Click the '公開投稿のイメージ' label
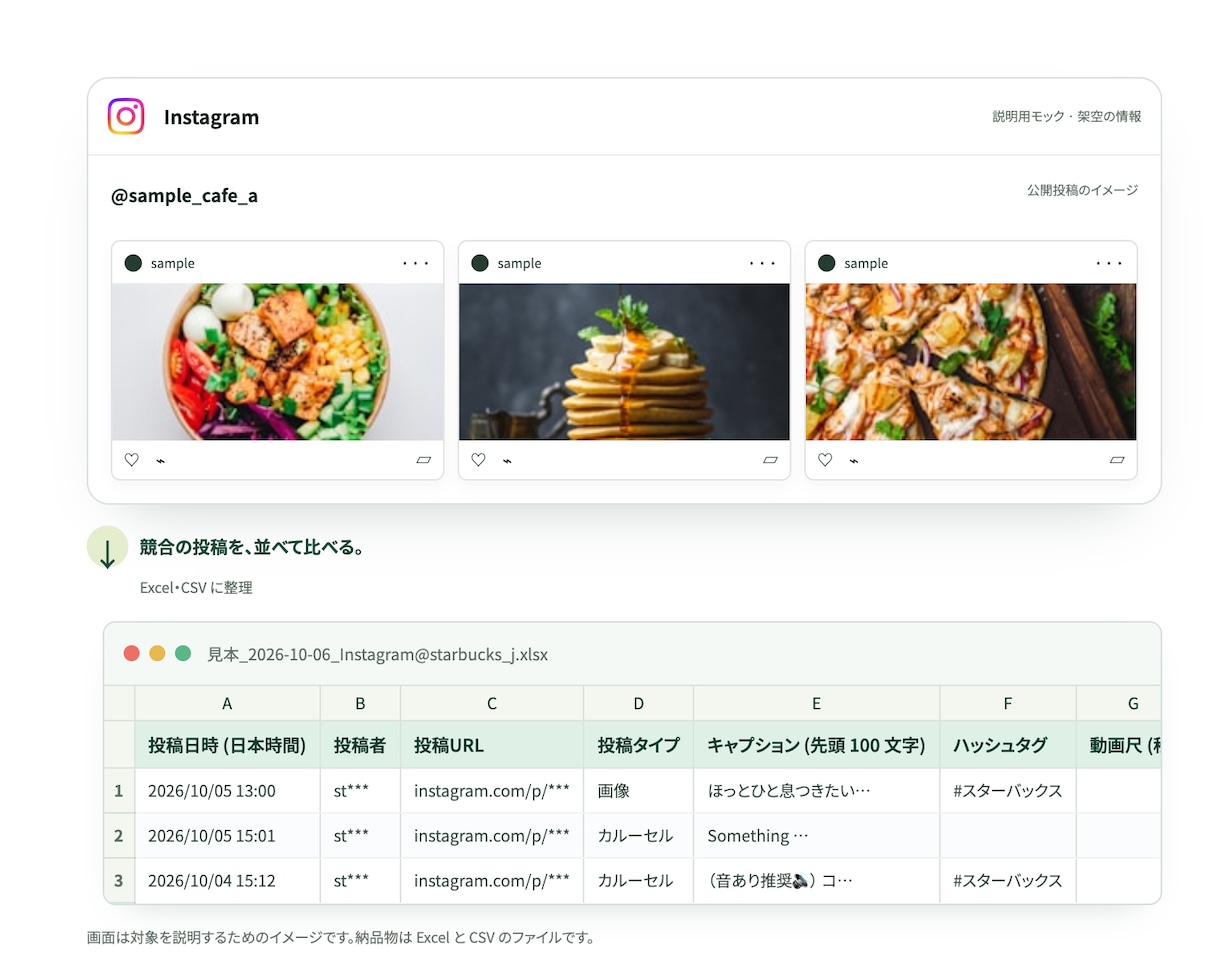 (x=1082, y=190)
